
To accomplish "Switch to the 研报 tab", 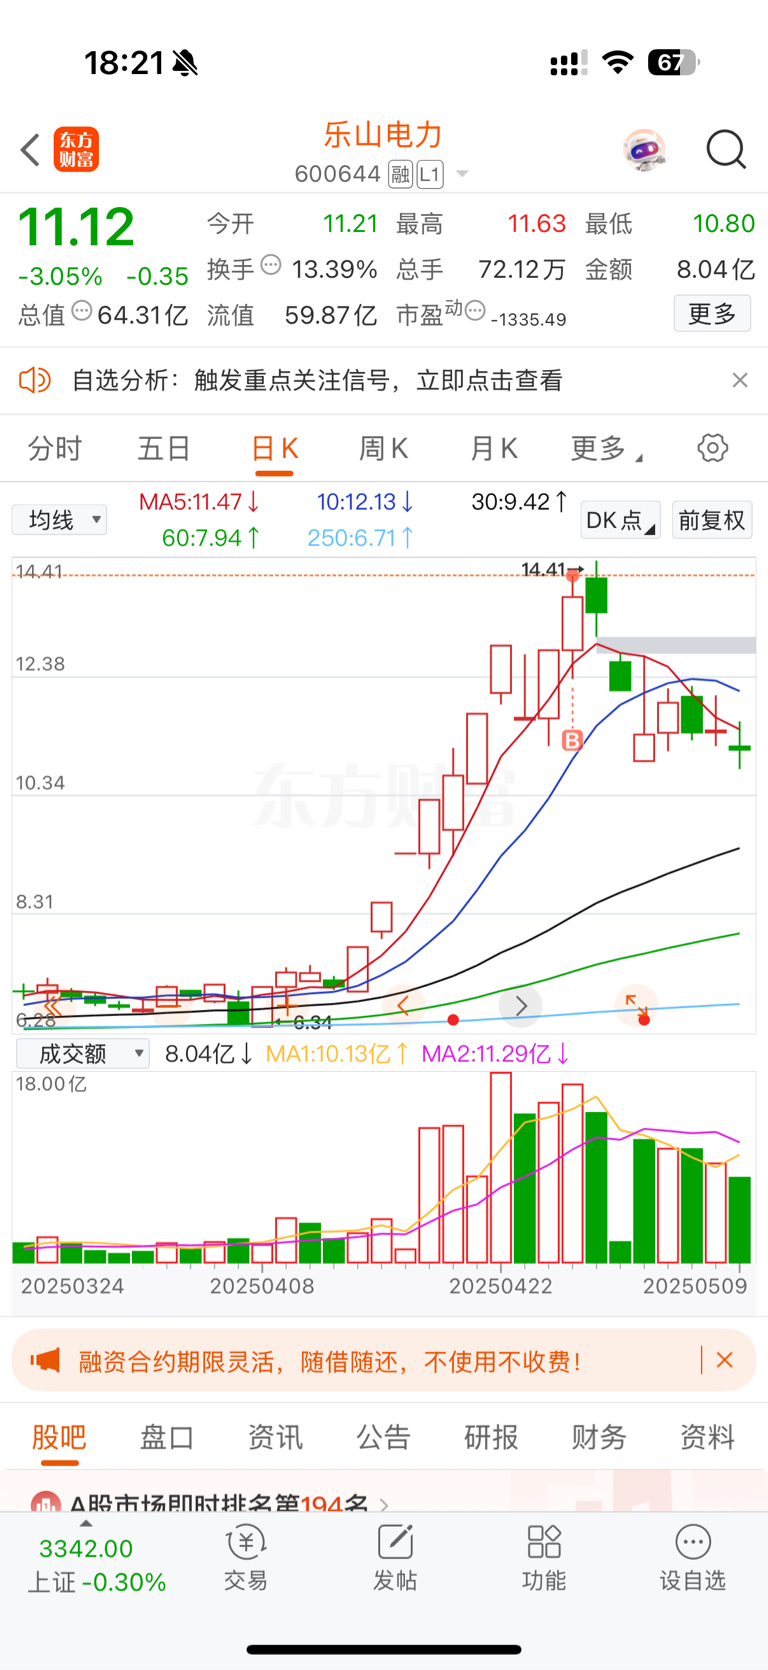I will pos(491,1438).
